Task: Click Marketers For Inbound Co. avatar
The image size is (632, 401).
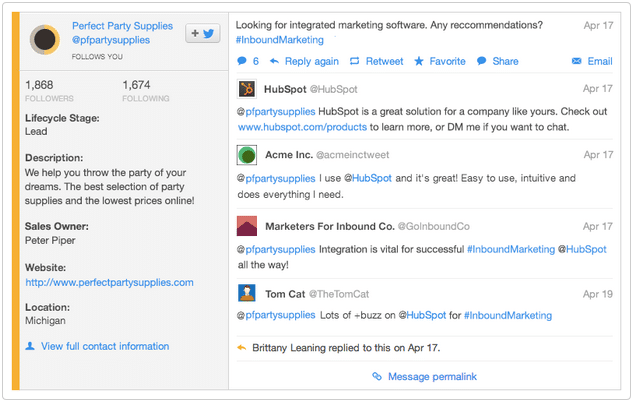Action: (247, 226)
